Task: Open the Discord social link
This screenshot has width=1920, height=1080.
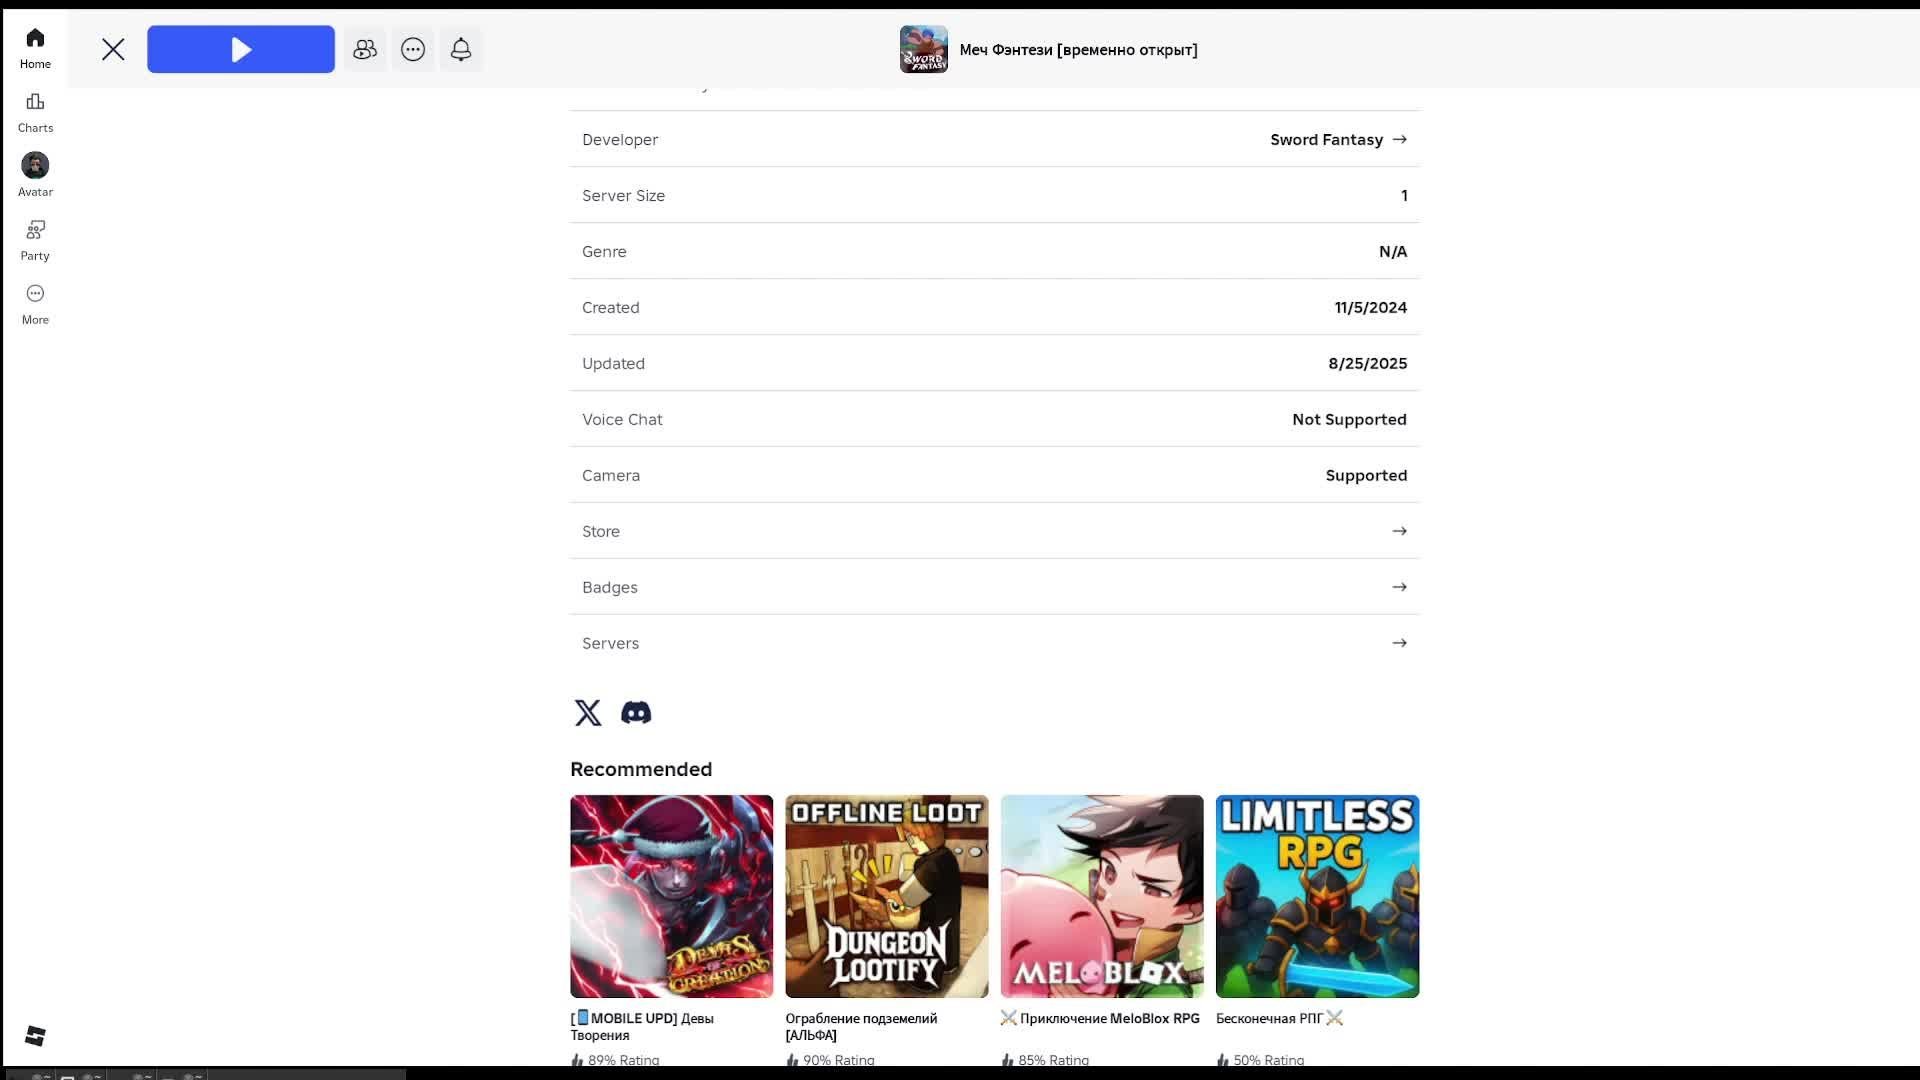Action: coord(636,712)
